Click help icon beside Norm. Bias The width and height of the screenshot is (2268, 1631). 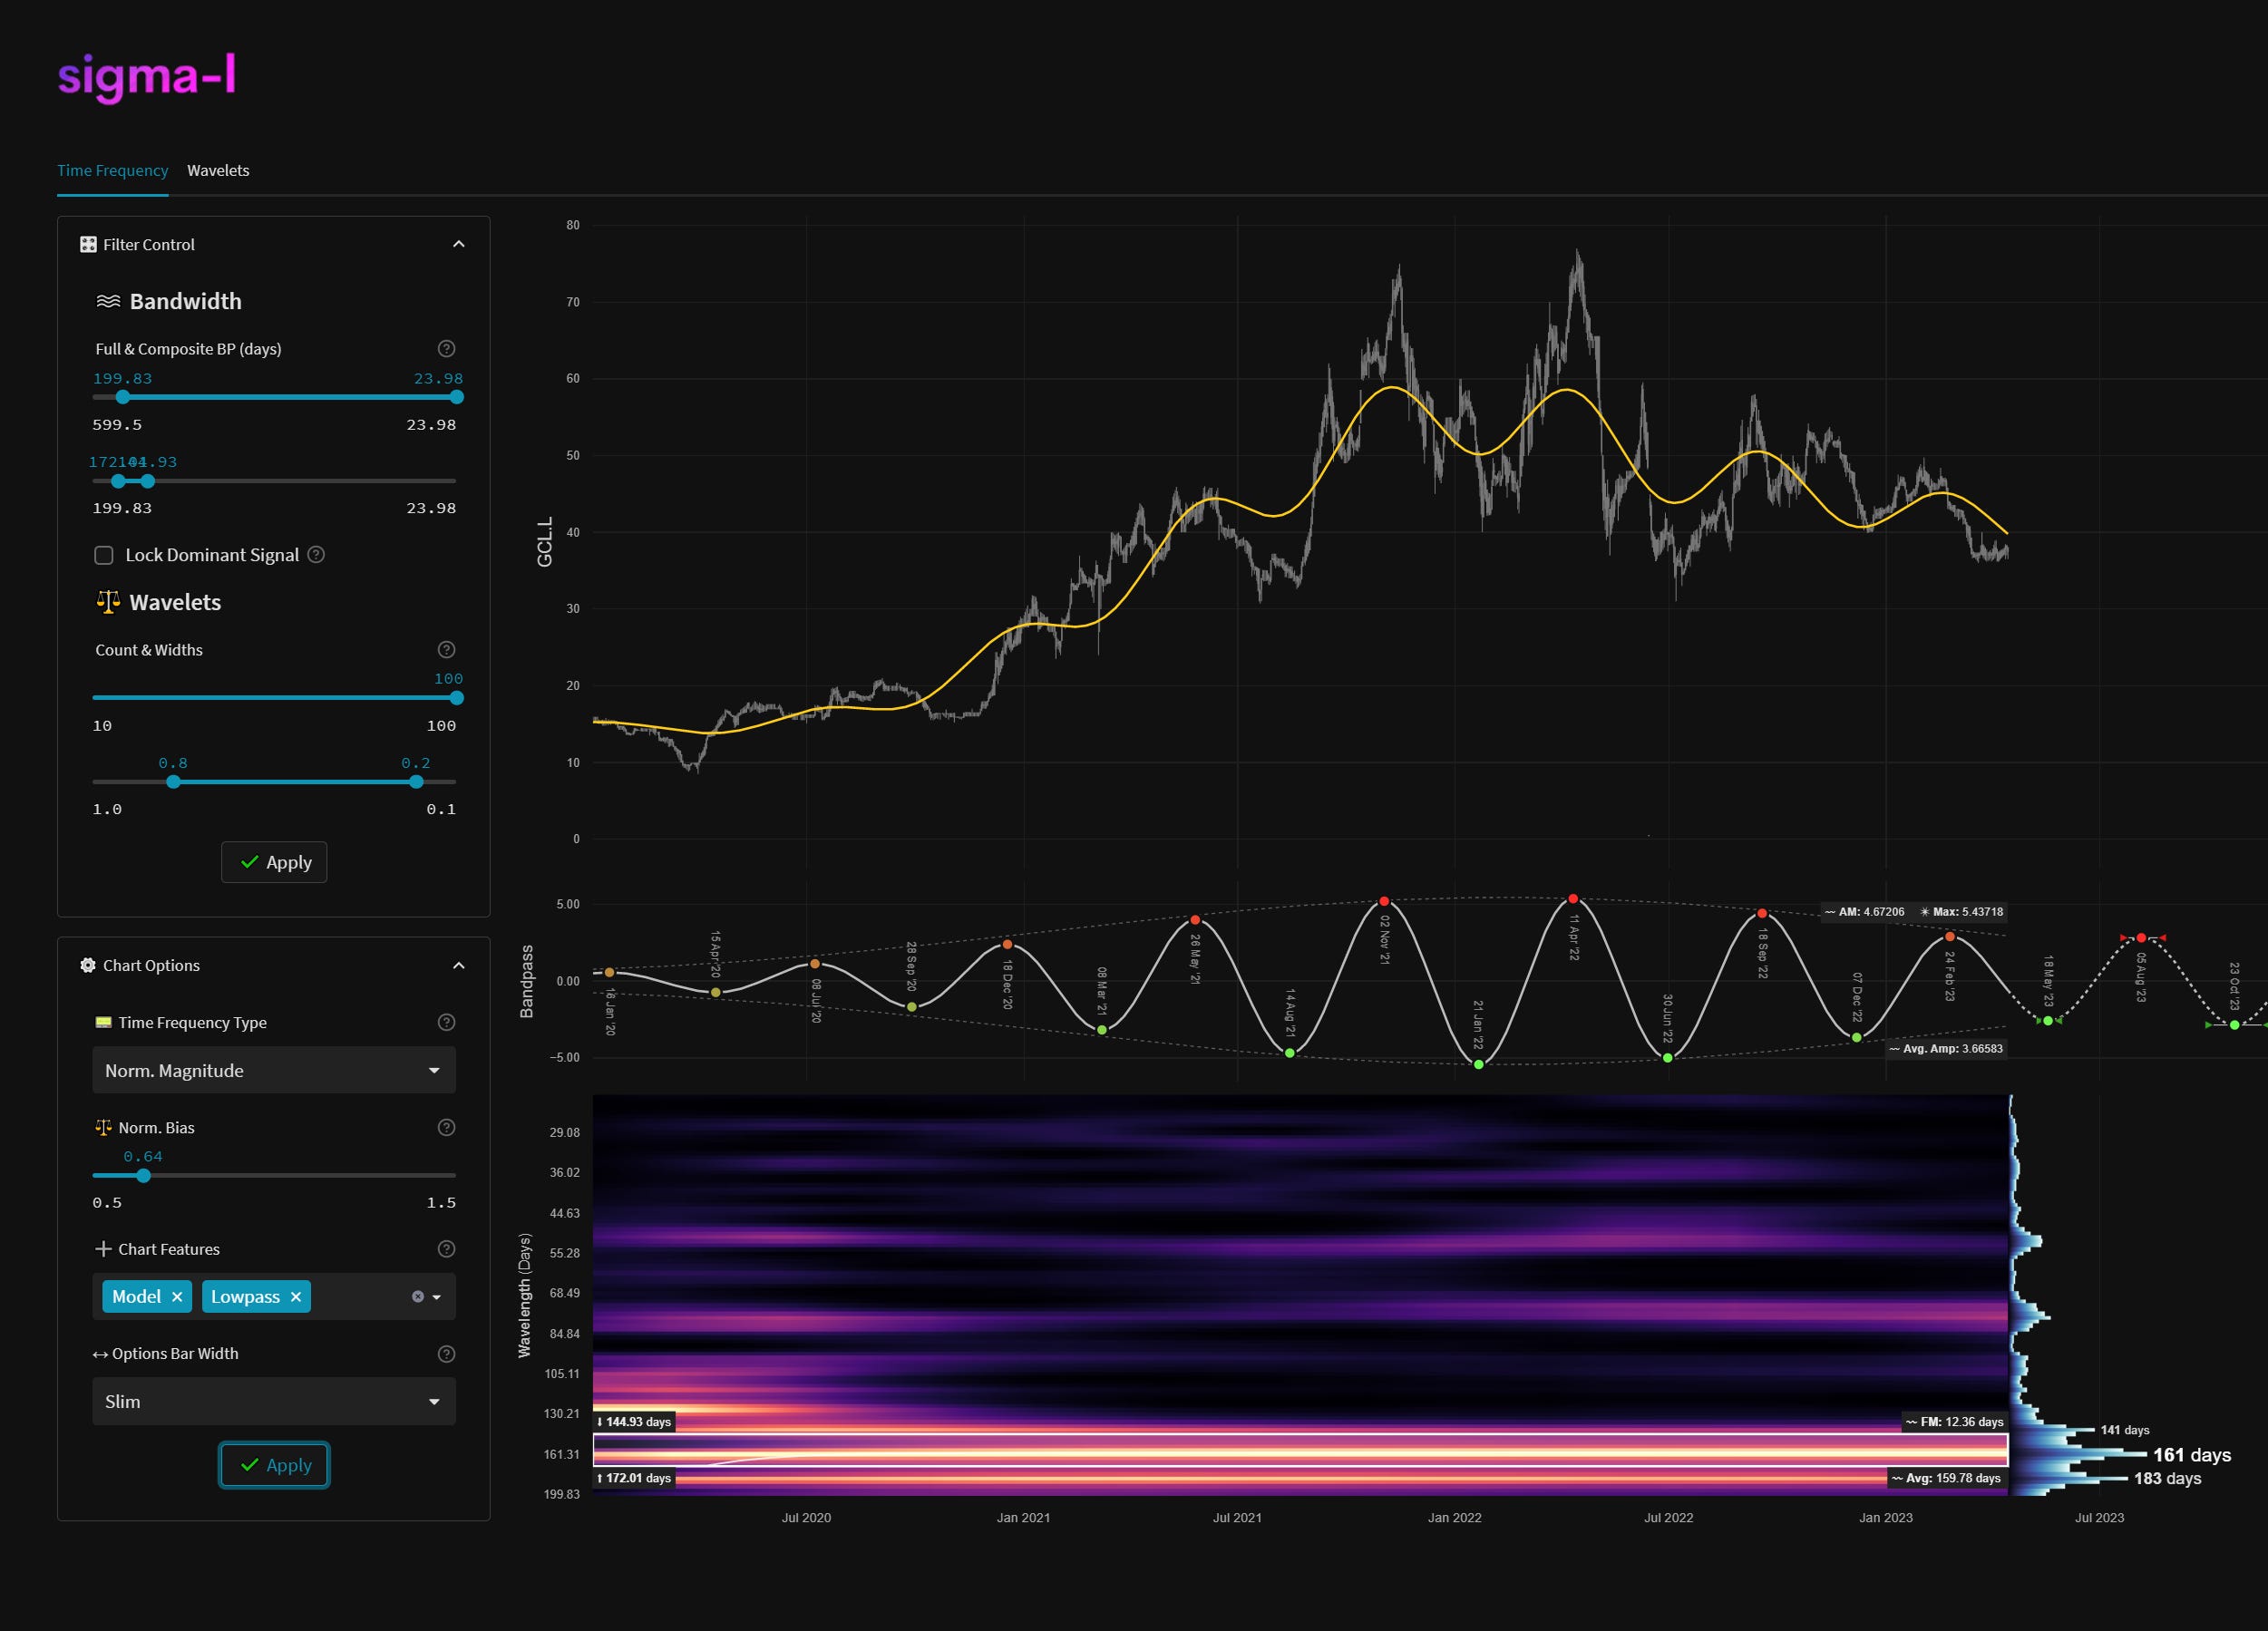(446, 1127)
